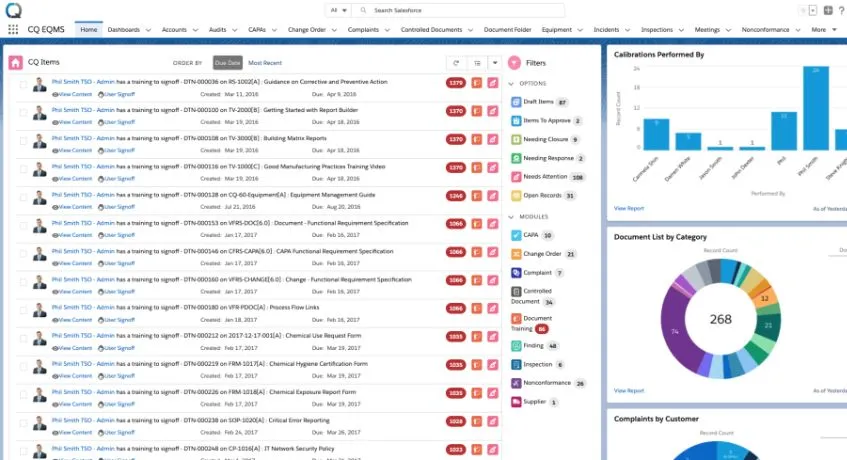This screenshot has width=847, height=460.
Task: Click the Search Salesforce input field
Action: [458, 10]
